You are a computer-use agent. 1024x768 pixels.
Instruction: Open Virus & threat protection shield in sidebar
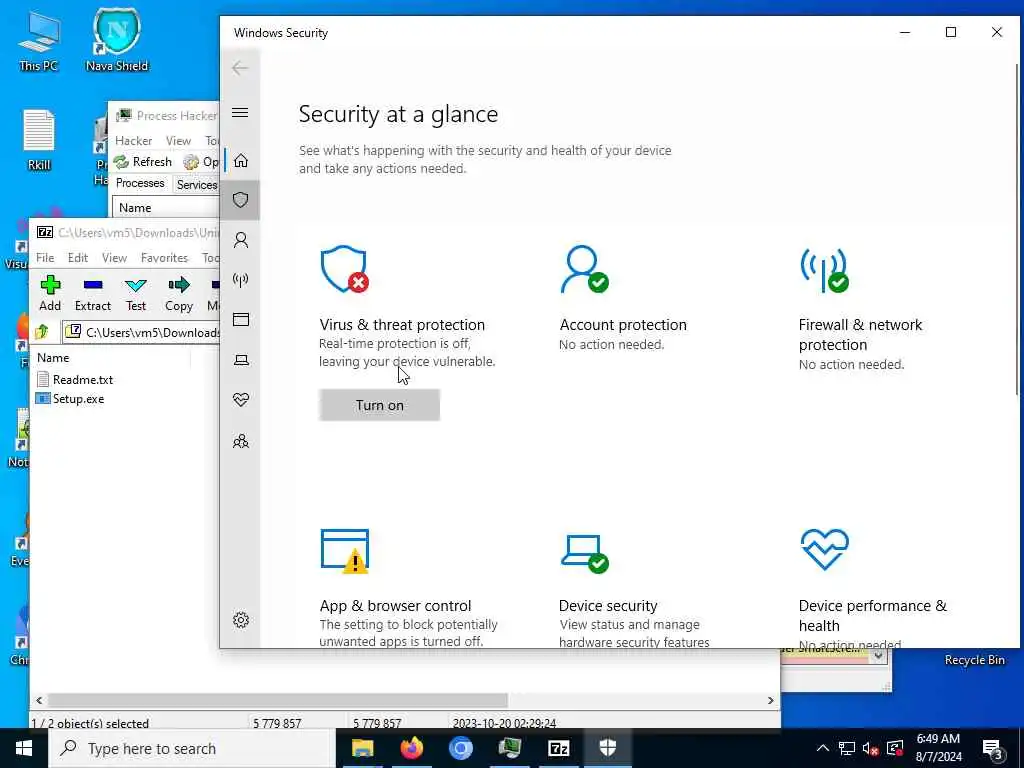240,200
